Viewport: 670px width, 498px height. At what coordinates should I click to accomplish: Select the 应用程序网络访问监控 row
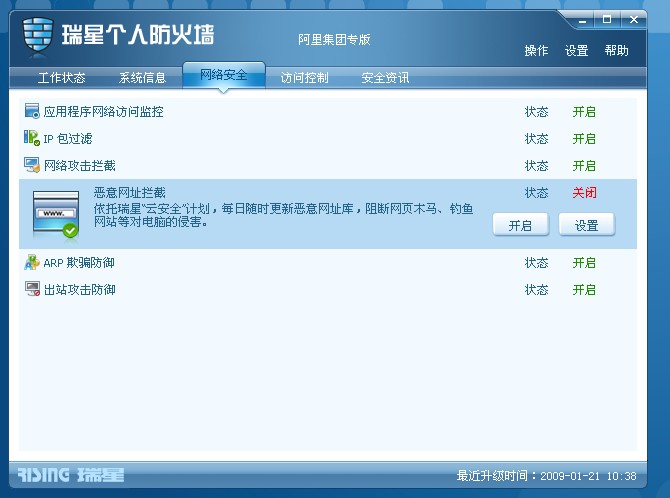(x=328, y=112)
